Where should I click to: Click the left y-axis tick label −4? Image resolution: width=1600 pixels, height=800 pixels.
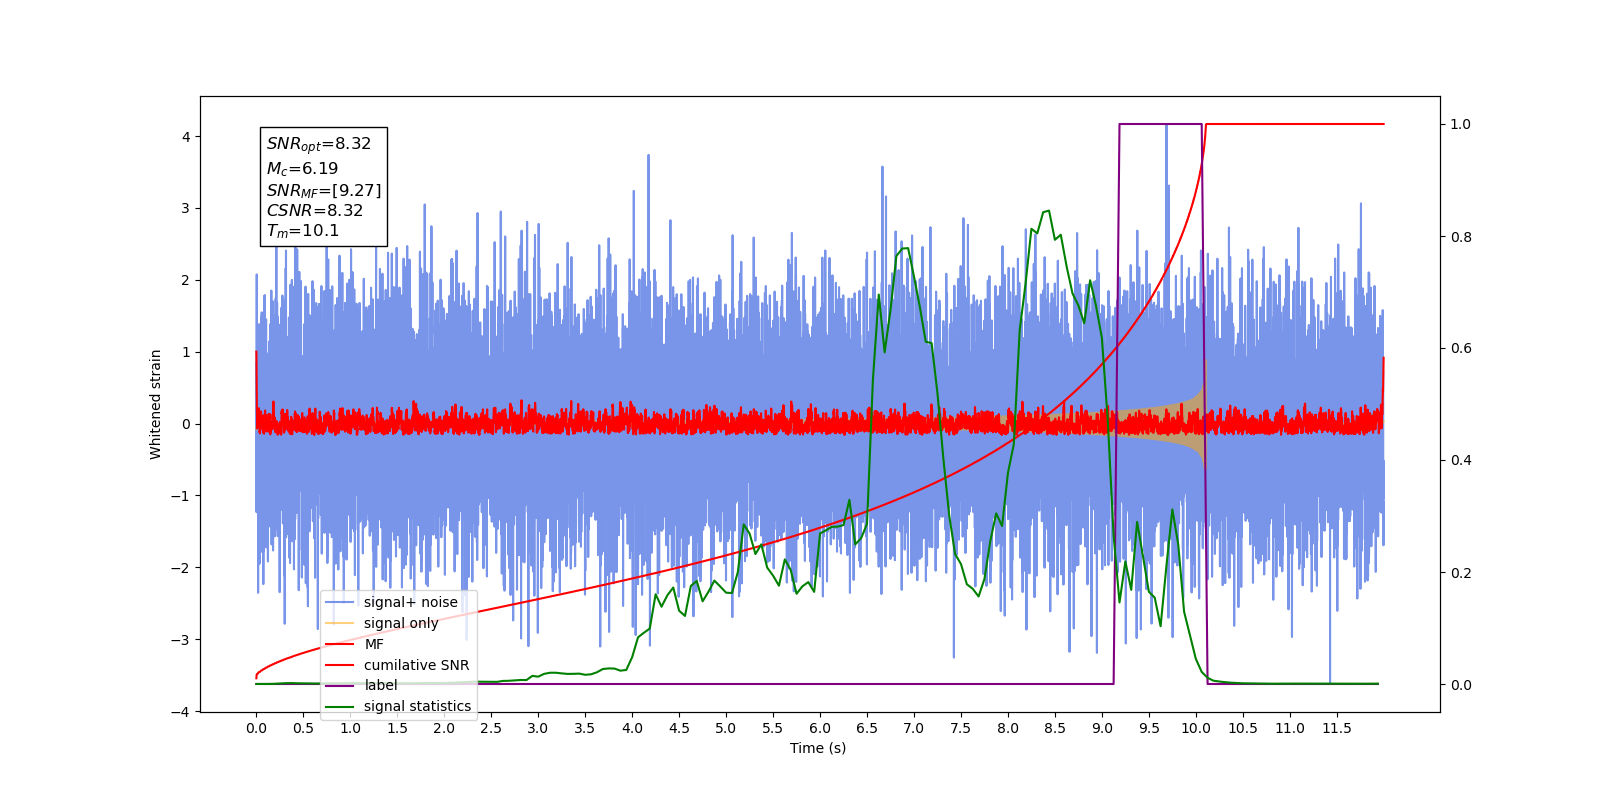coord(182,712)
